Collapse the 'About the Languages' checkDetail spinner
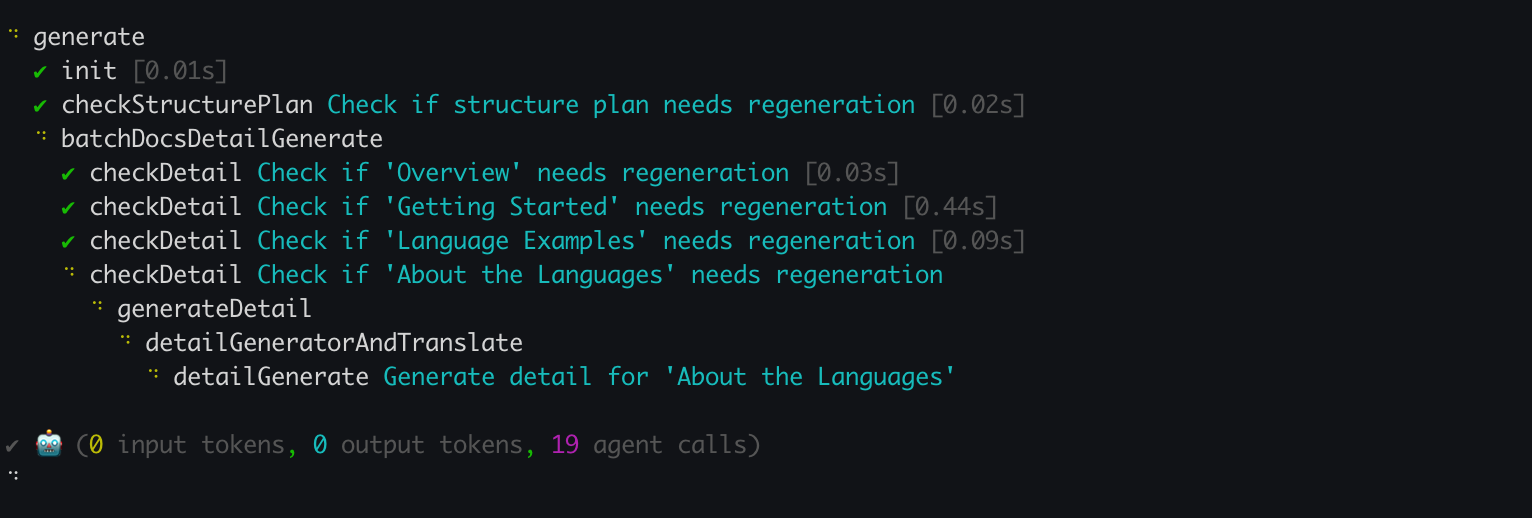This screenshot has height=518, width=1532. click(70, 272)
